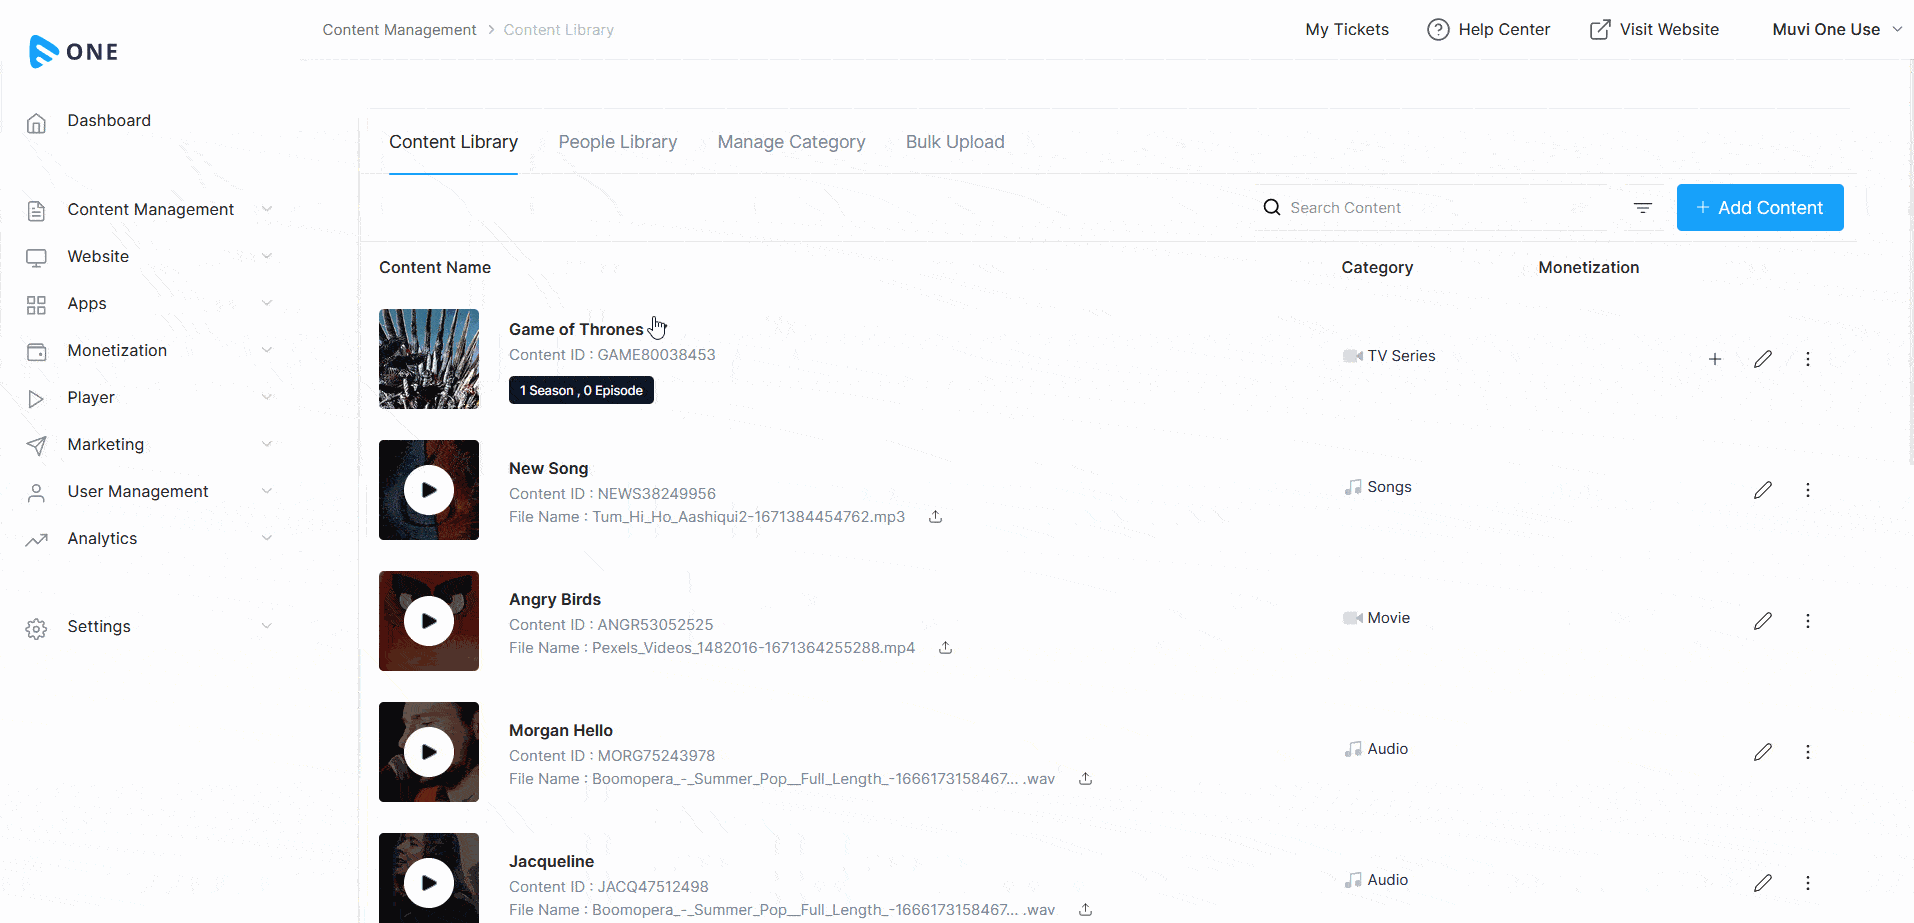Expand the Monetization sidebar chevron
This screenshot has height=923, width=1914.
coord(267,350)
